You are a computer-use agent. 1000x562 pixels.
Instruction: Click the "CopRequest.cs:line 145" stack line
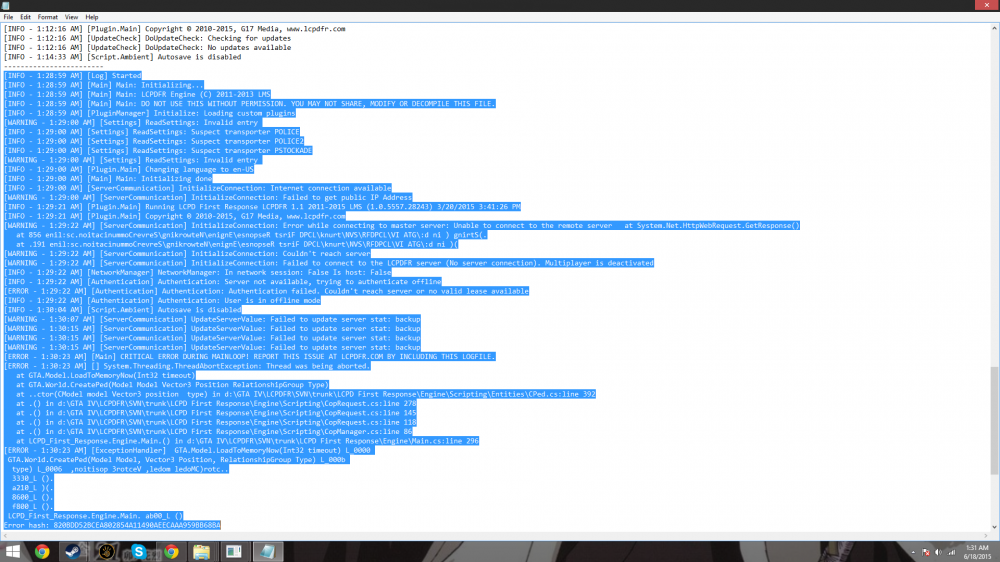216,413
